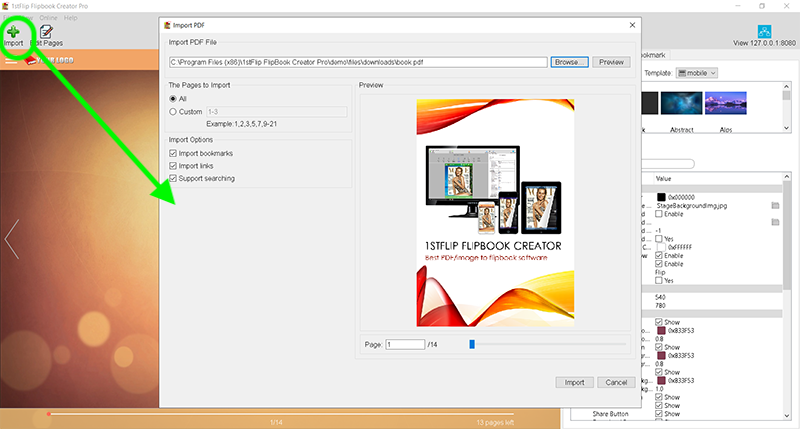Click the View 127.0.0.1:8080 network icon

pyautogui.click(x=764, y=31)
